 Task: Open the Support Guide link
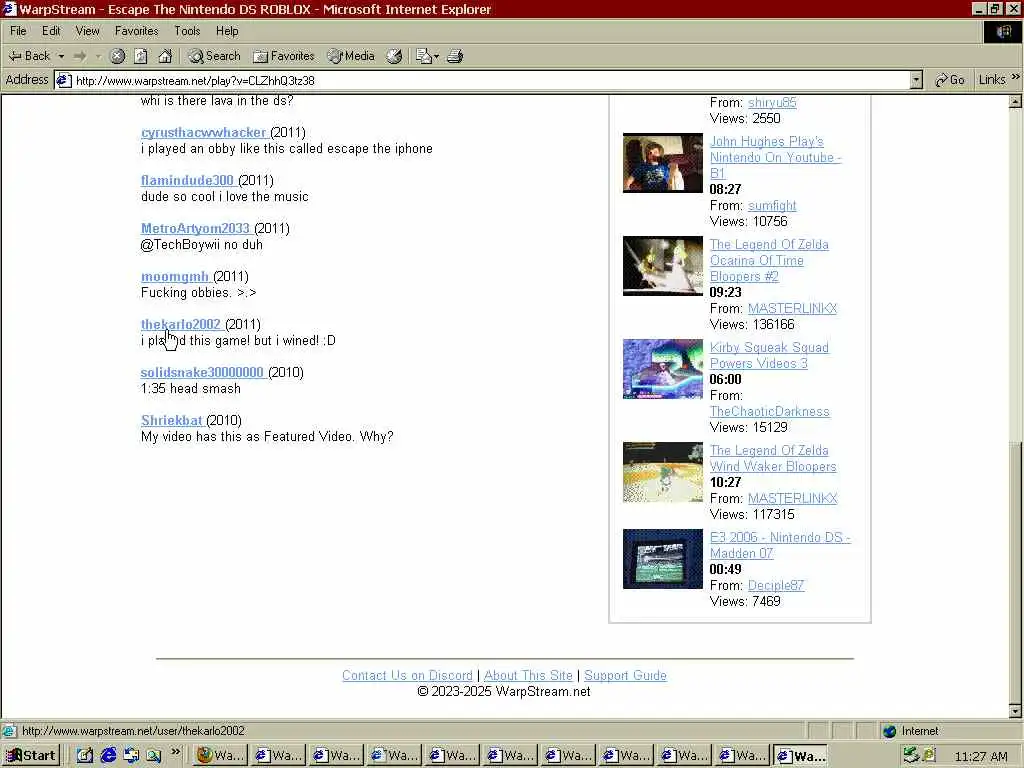[x=625, y=675]
